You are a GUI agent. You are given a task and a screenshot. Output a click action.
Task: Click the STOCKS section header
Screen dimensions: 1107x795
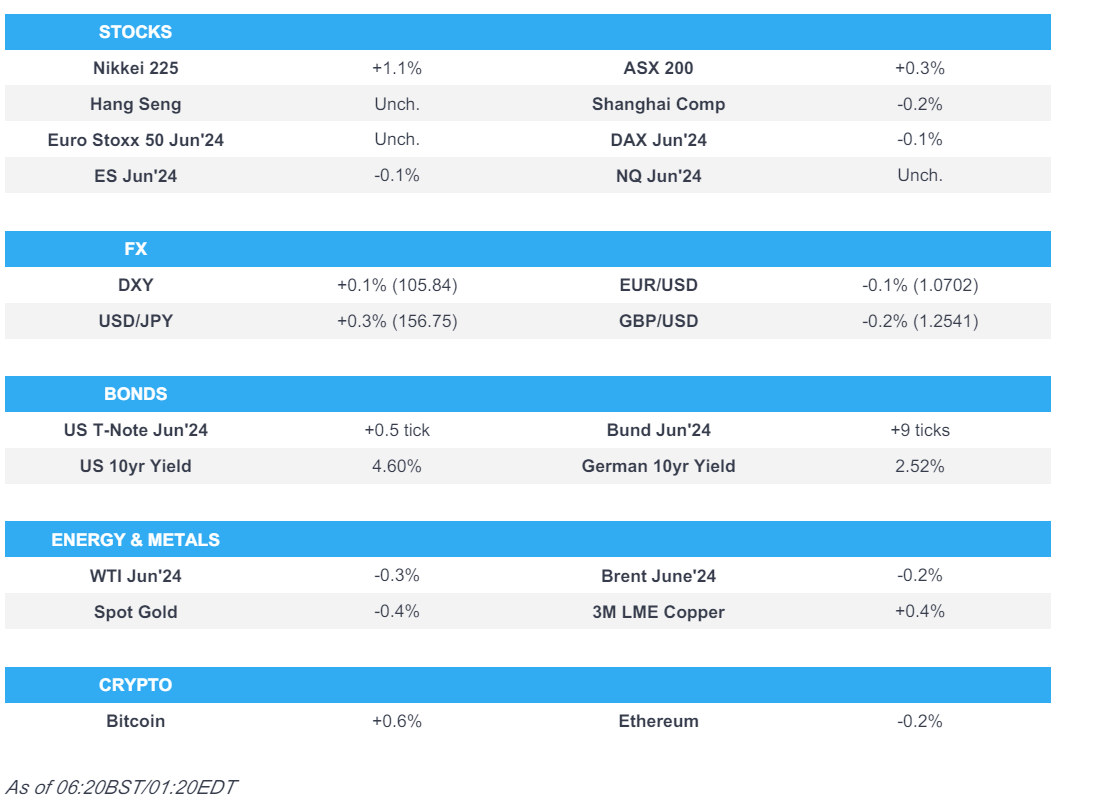click(x=135, y=32)
